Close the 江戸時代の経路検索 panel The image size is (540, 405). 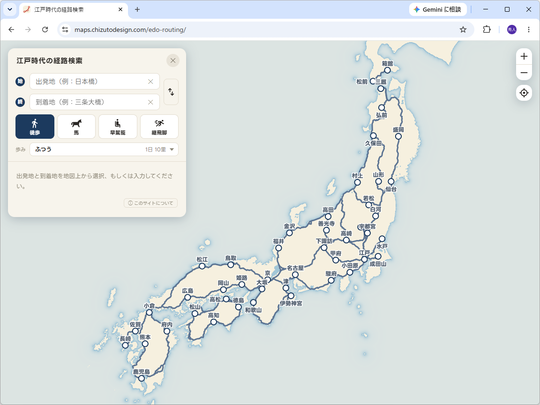click(x=173, y=61)
